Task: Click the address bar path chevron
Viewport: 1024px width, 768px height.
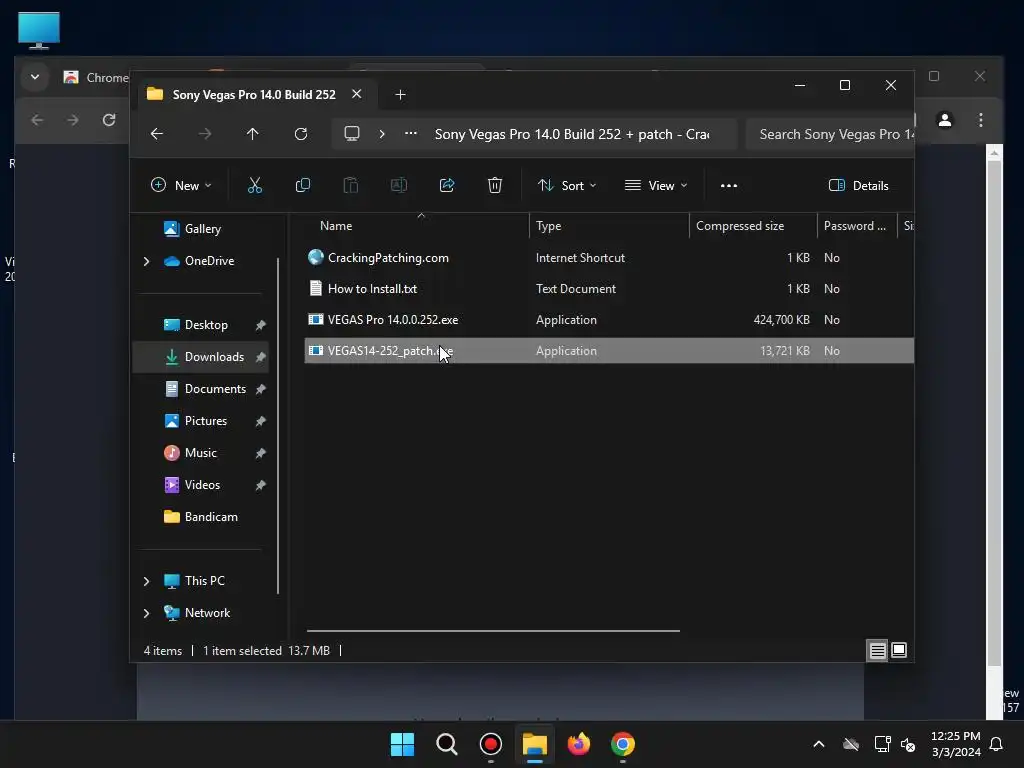Action: (382, 134)
